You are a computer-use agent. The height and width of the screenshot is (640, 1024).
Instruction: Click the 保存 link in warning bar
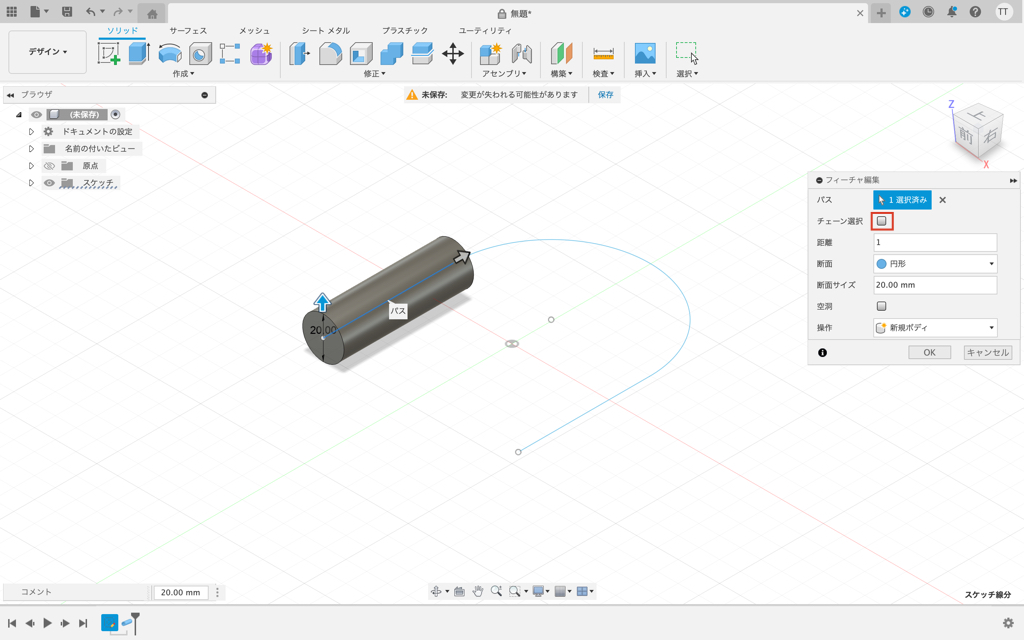[605, 95]
